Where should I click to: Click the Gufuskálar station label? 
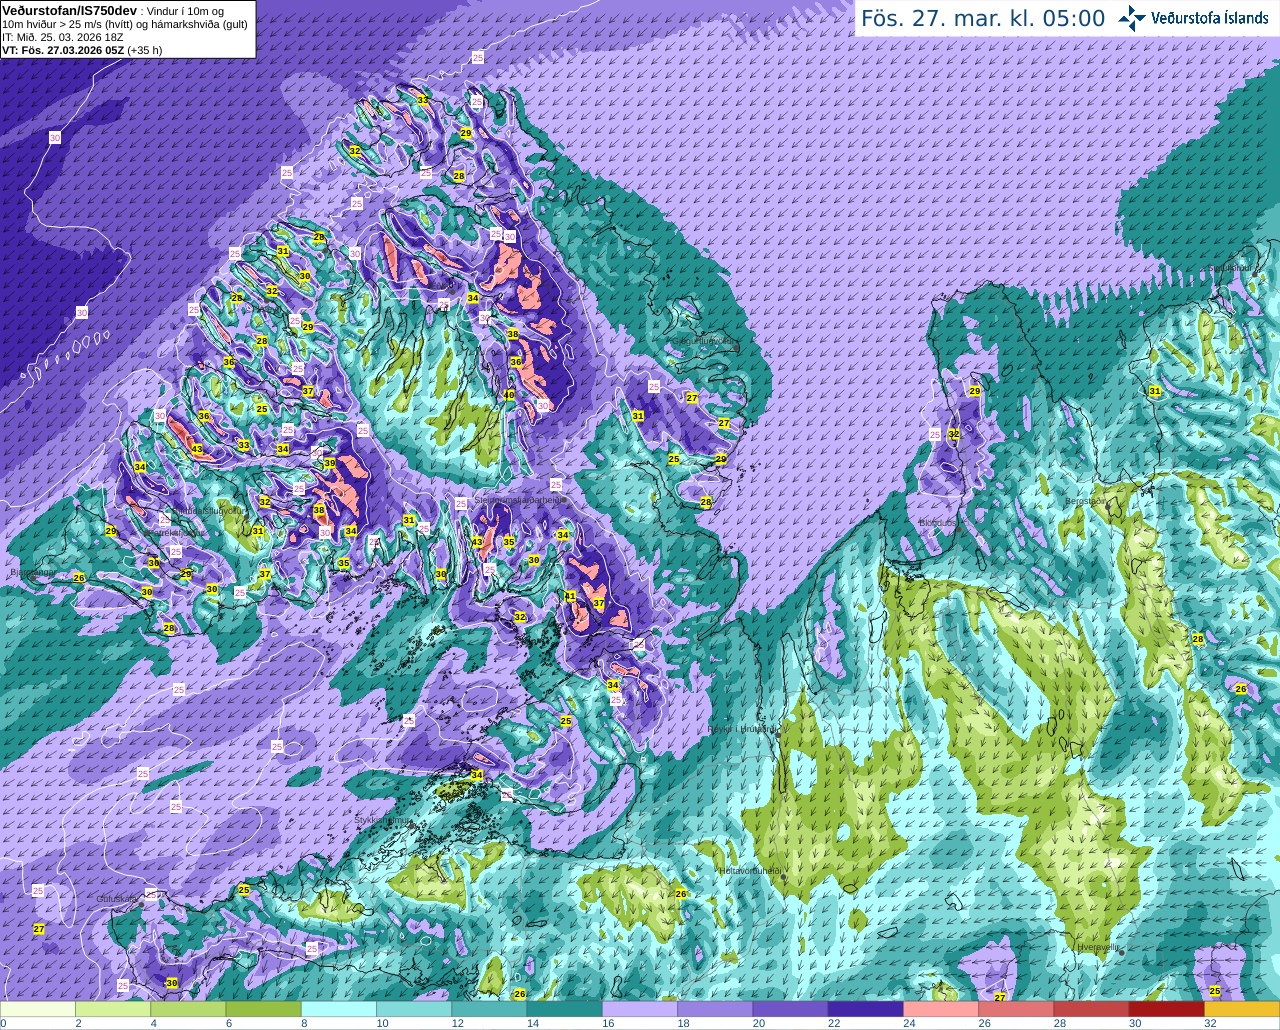[x=117, y=898]
